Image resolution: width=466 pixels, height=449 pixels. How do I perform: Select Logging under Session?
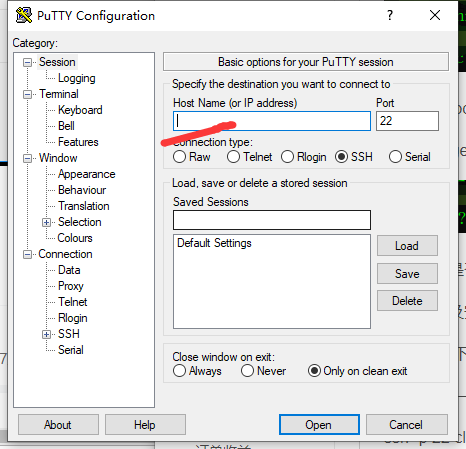[x=77, y=78]
